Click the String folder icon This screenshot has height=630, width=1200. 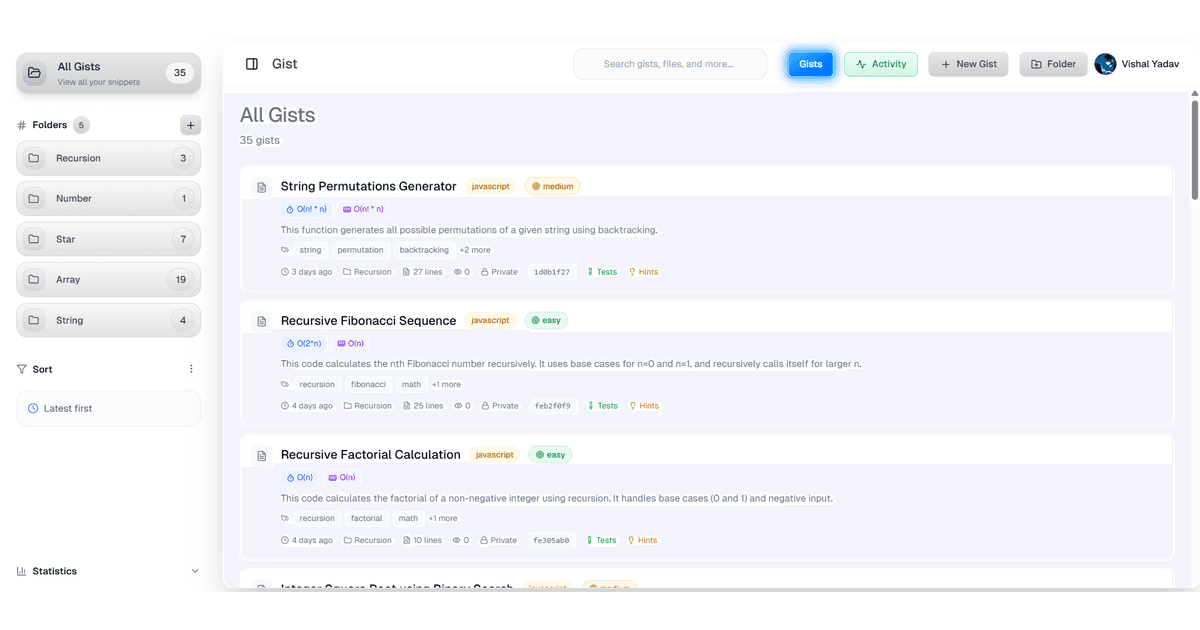click(34, 320)
